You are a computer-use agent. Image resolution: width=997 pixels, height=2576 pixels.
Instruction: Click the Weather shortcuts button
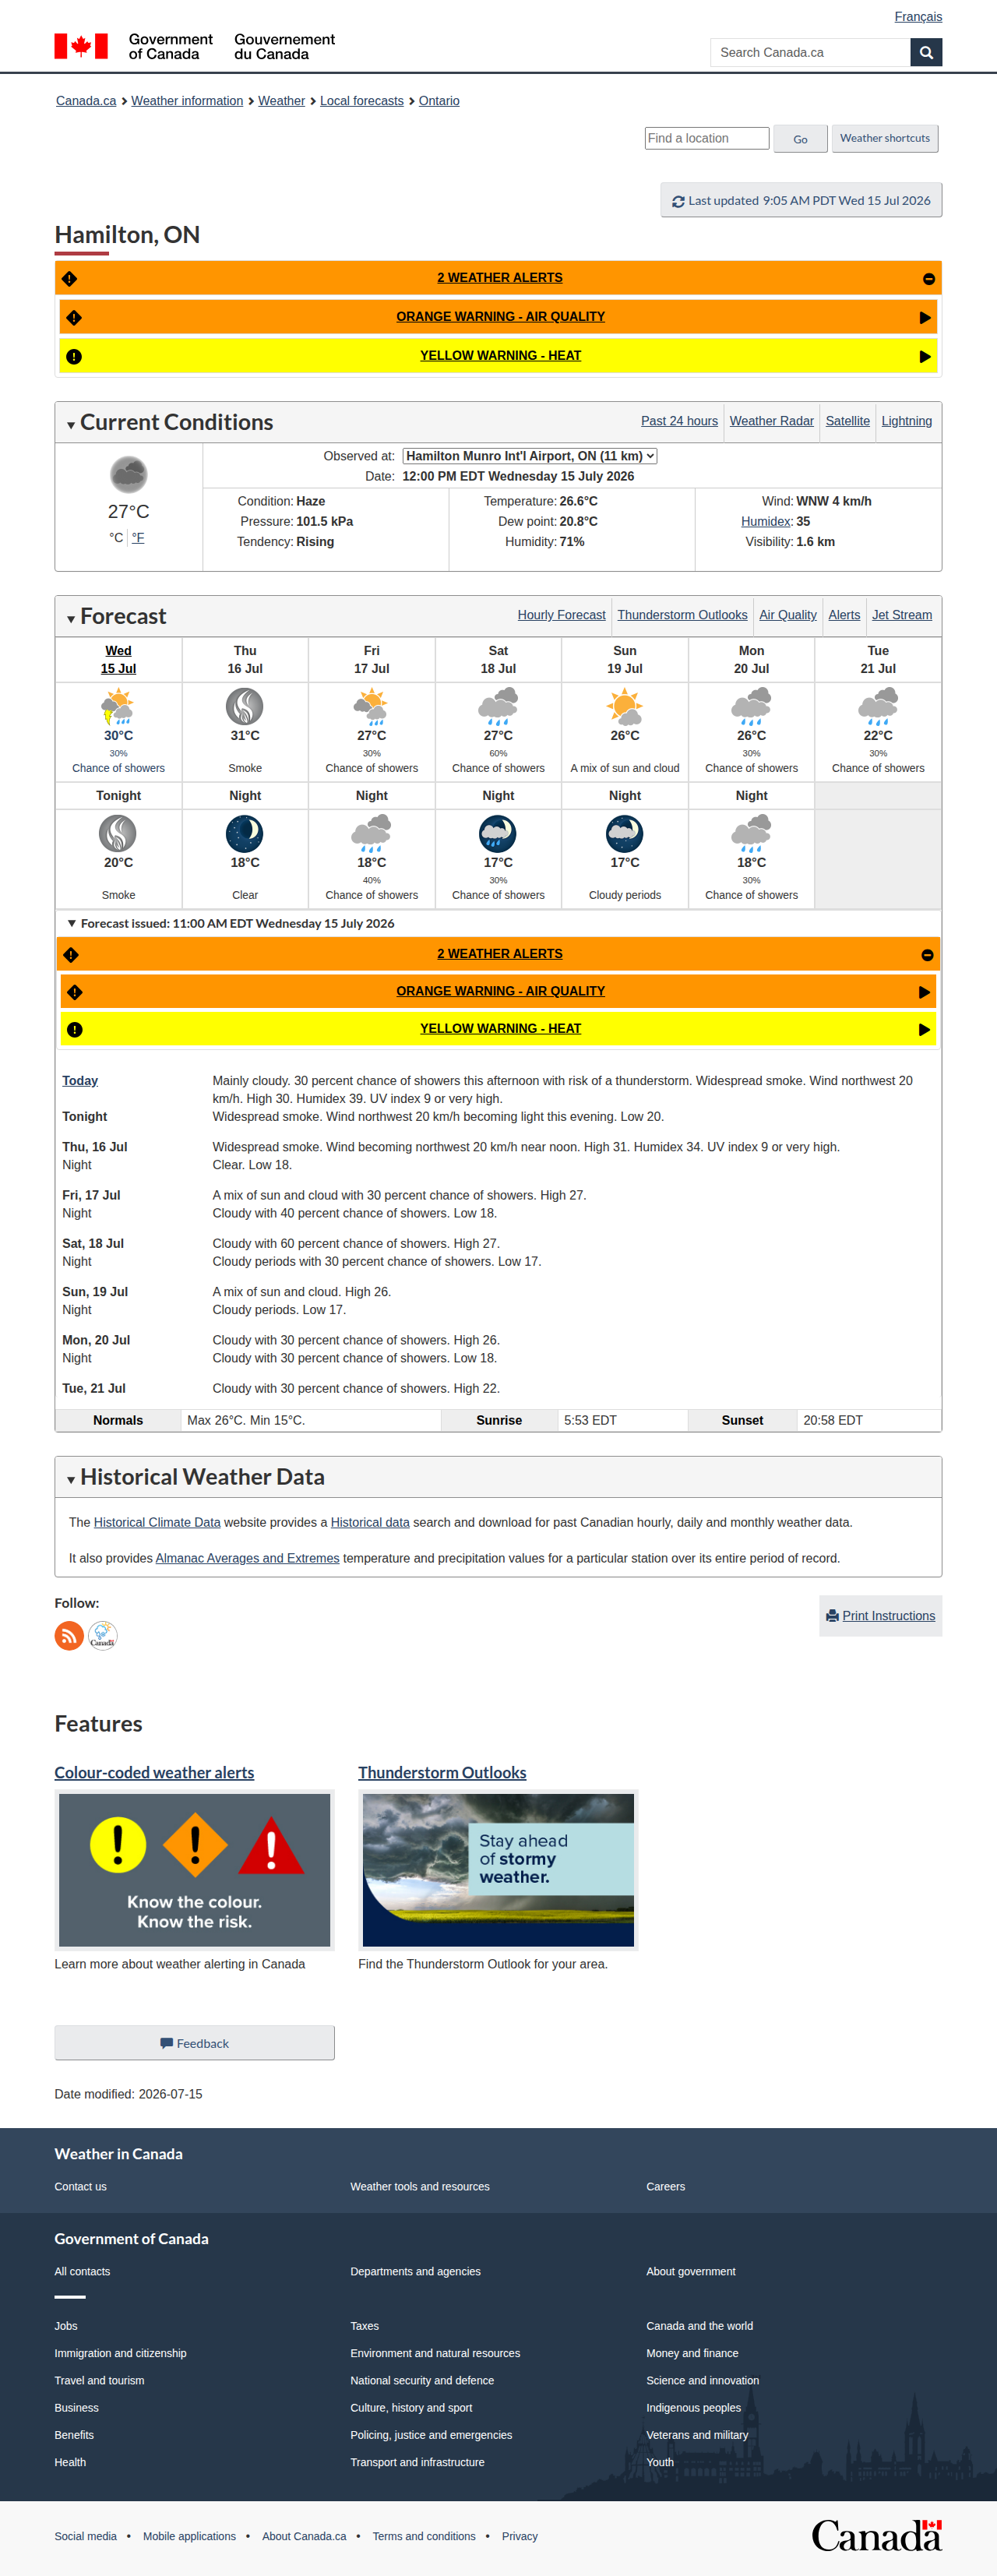(x=885, y=138)
